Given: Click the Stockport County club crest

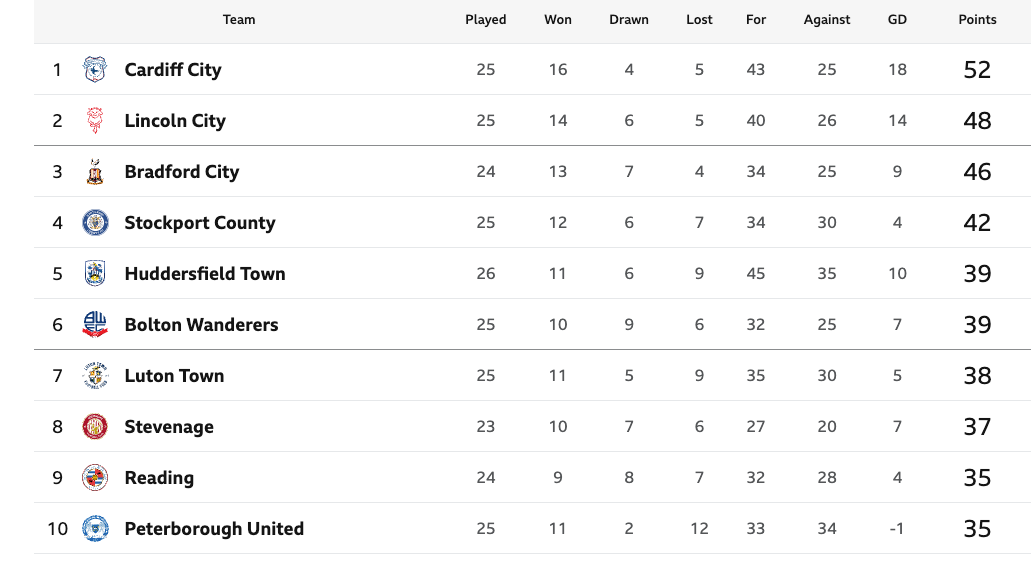Looking at the screenshot, I should click(95, 223).
